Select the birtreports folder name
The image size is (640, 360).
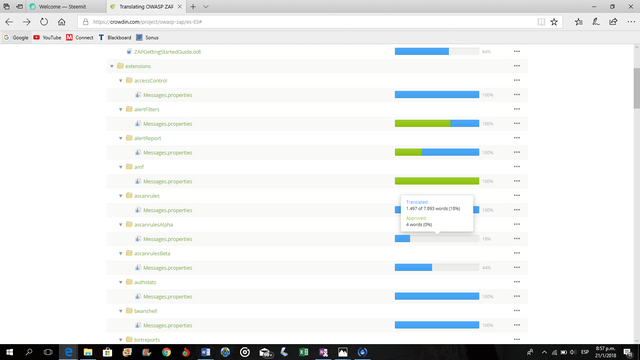147,340
